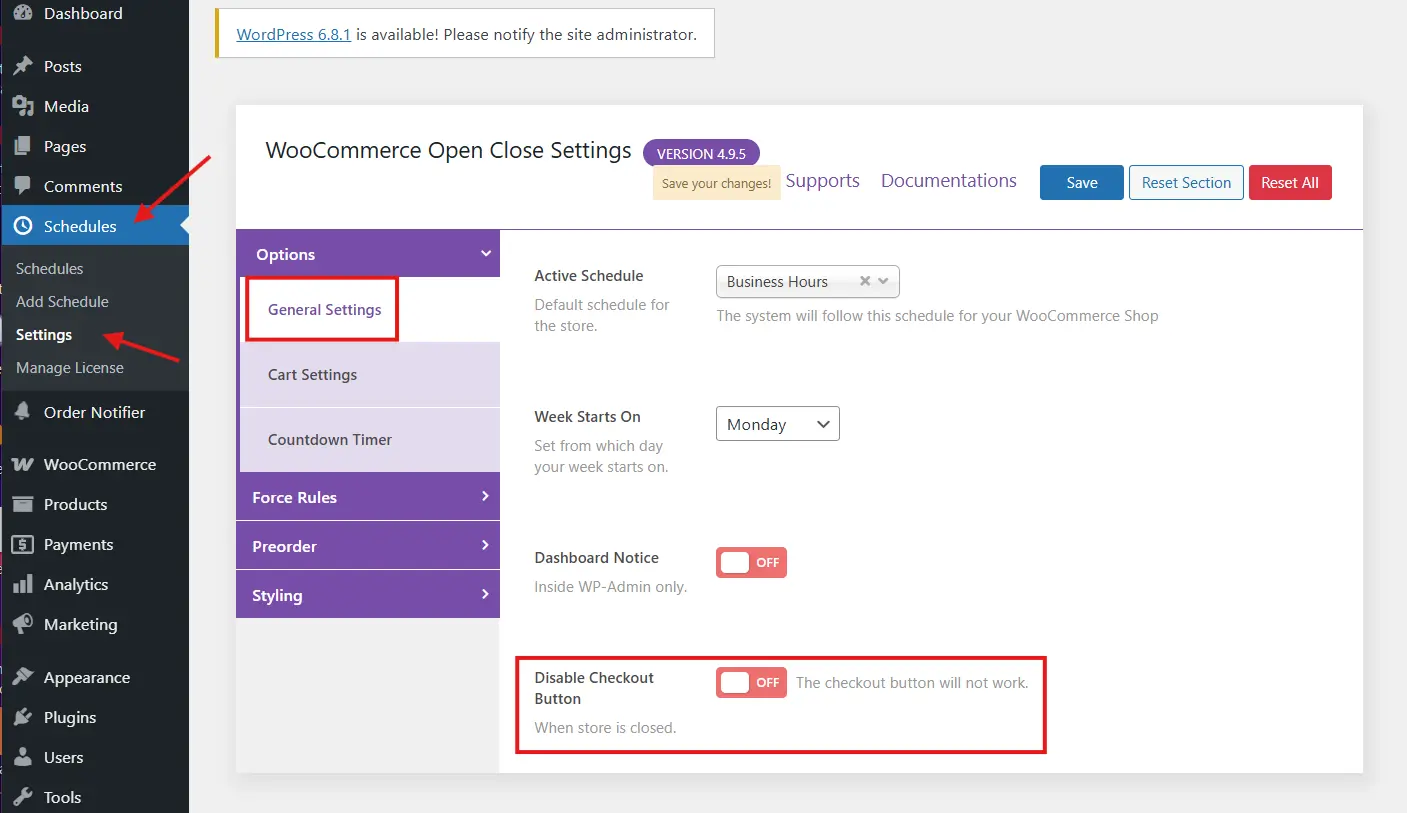Open the Week Starts On dropdown
This screenshot has height=813, width=1407.
tap(778, 424)
